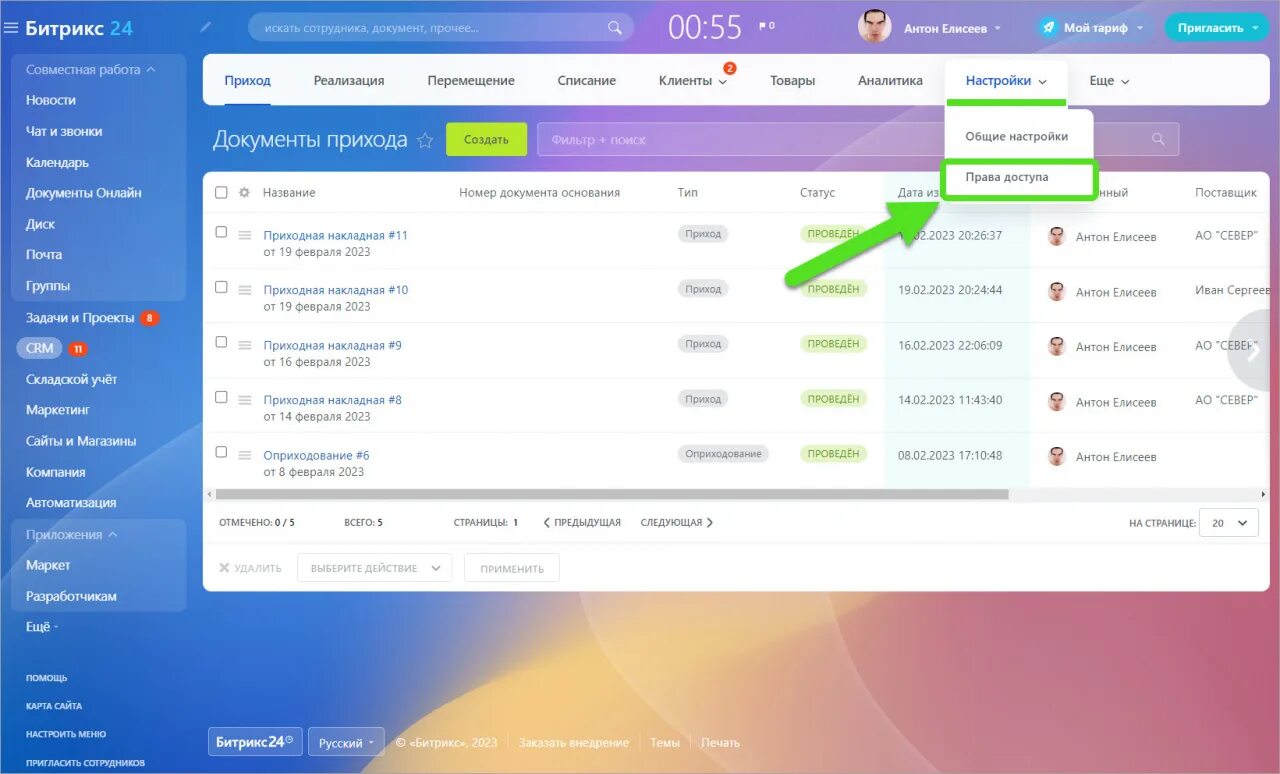Image resolution: width=1280 pixels, height=774 pixels.
Task: Select checkbox for Приходная накладная #11
Action: pyautogui.click(x=222, y=232)
